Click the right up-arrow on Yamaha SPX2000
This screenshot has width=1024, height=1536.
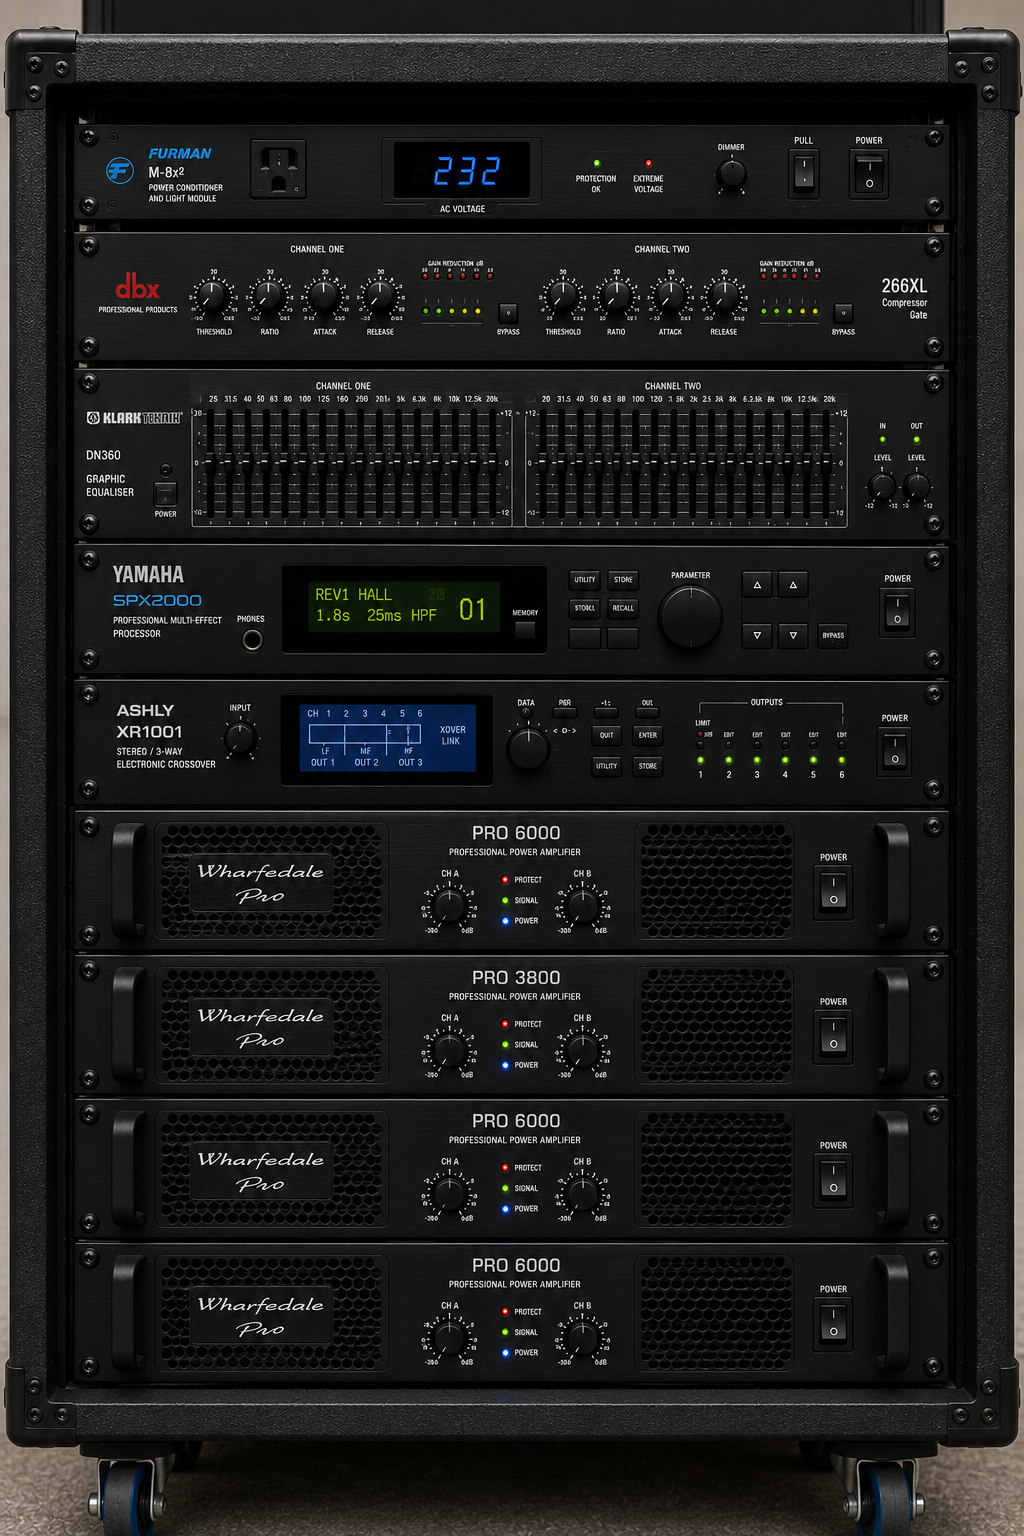[793, 585]
